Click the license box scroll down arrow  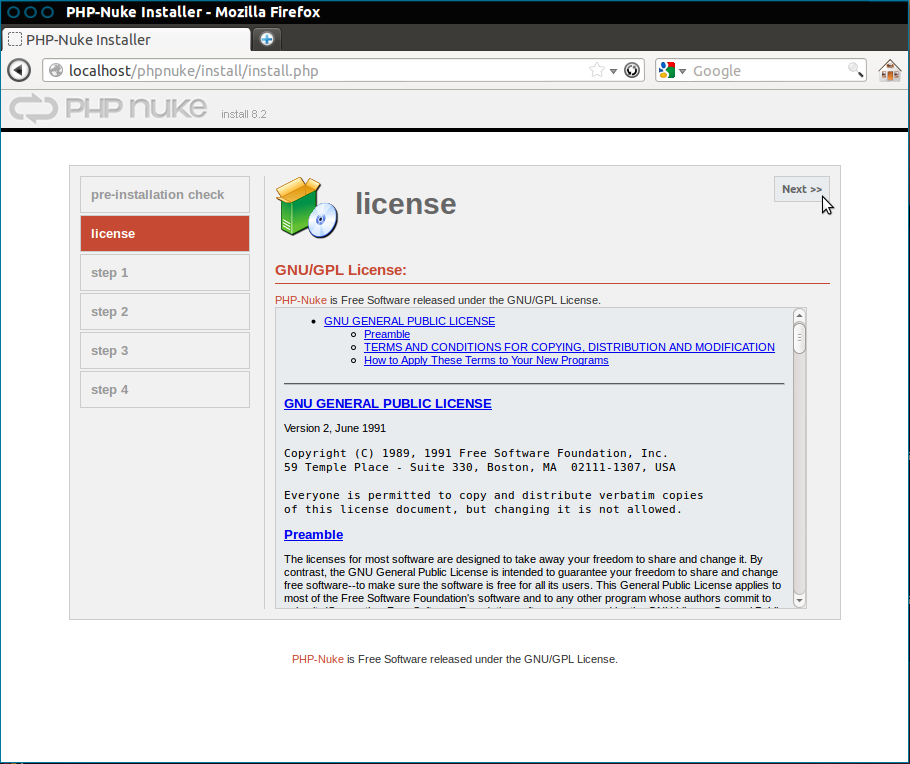pyautogui.click(x=799, y=600)
